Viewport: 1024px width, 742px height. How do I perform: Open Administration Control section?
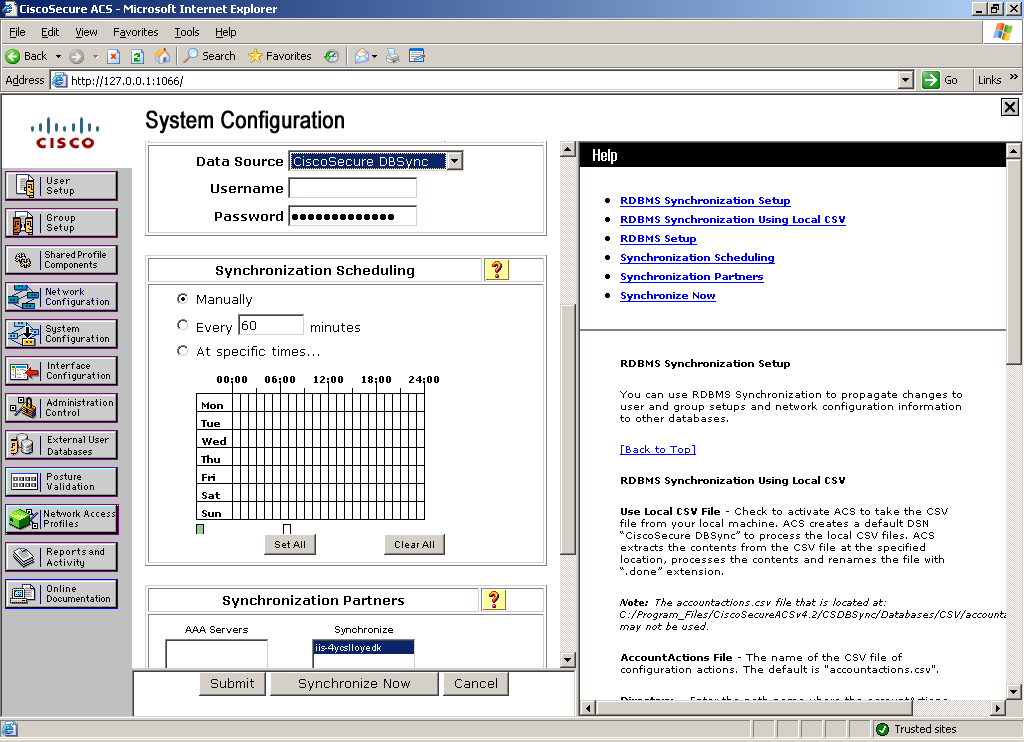(61, 408)
